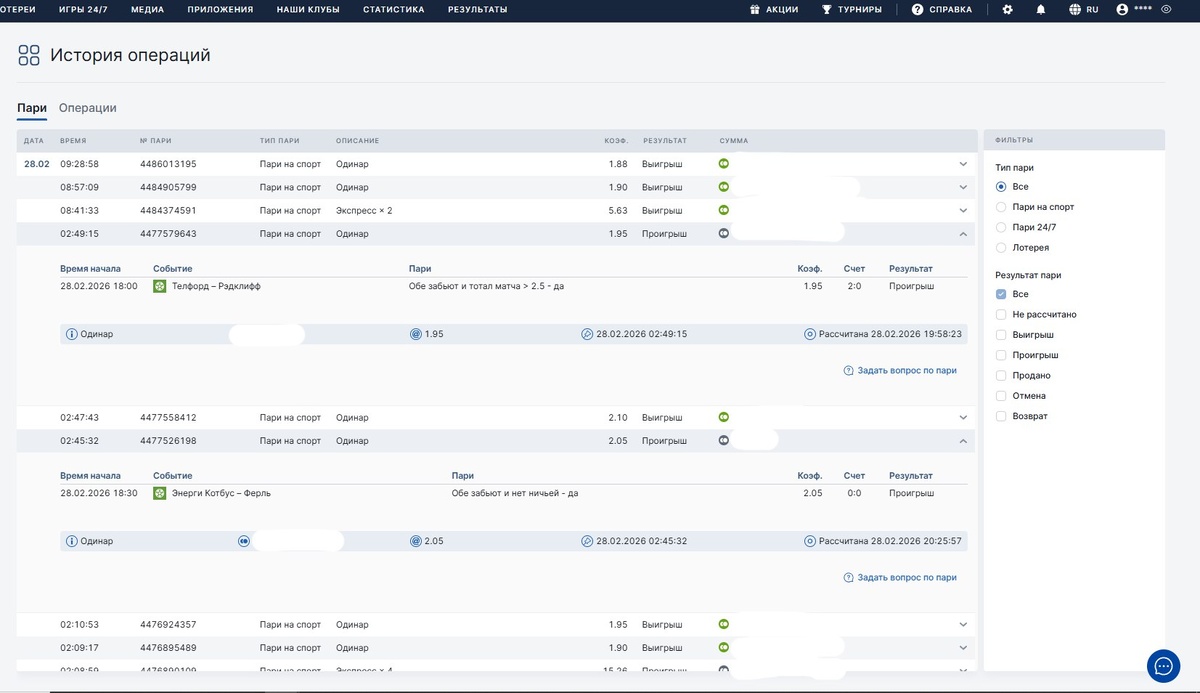
Task: Open notifications bell icon
Action: (1041, 9)
